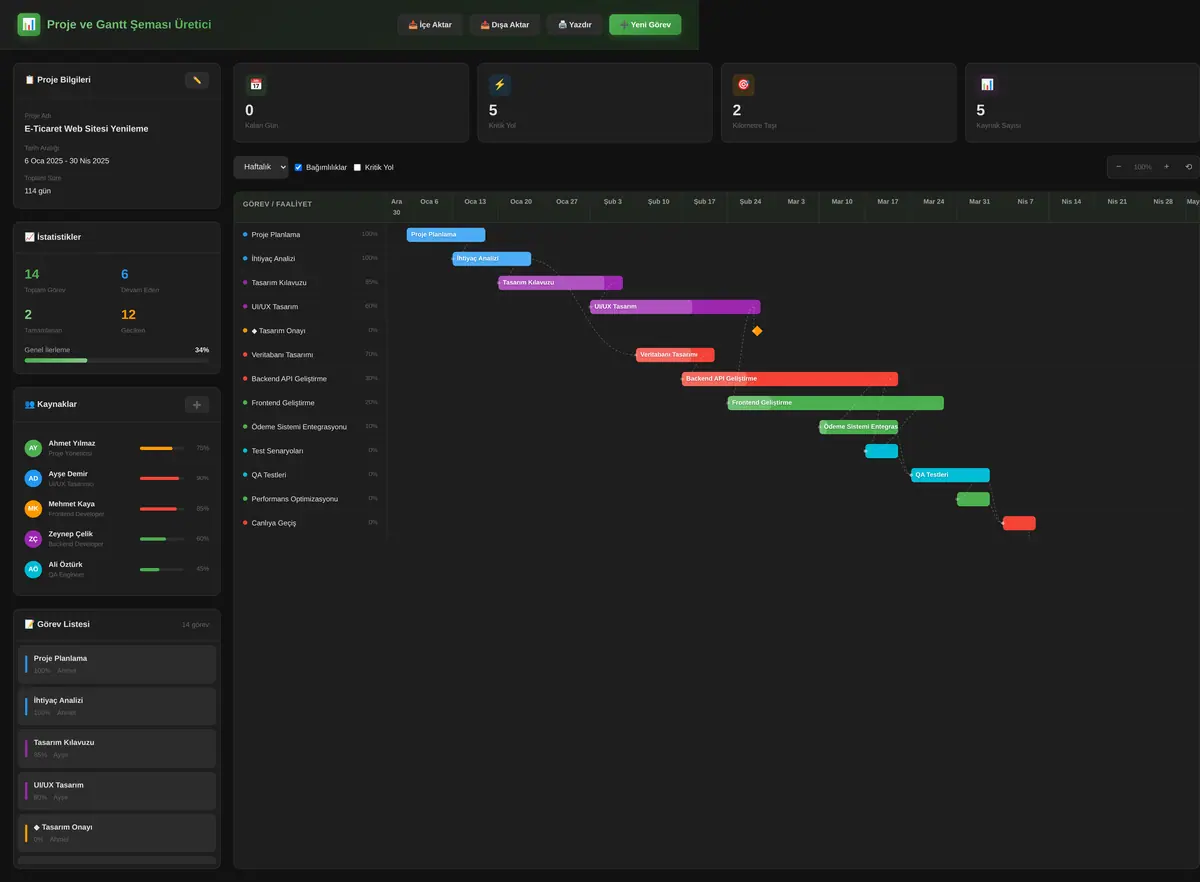
Task: Create a task with Yeni Görev
Action: (x=645, y=24)
